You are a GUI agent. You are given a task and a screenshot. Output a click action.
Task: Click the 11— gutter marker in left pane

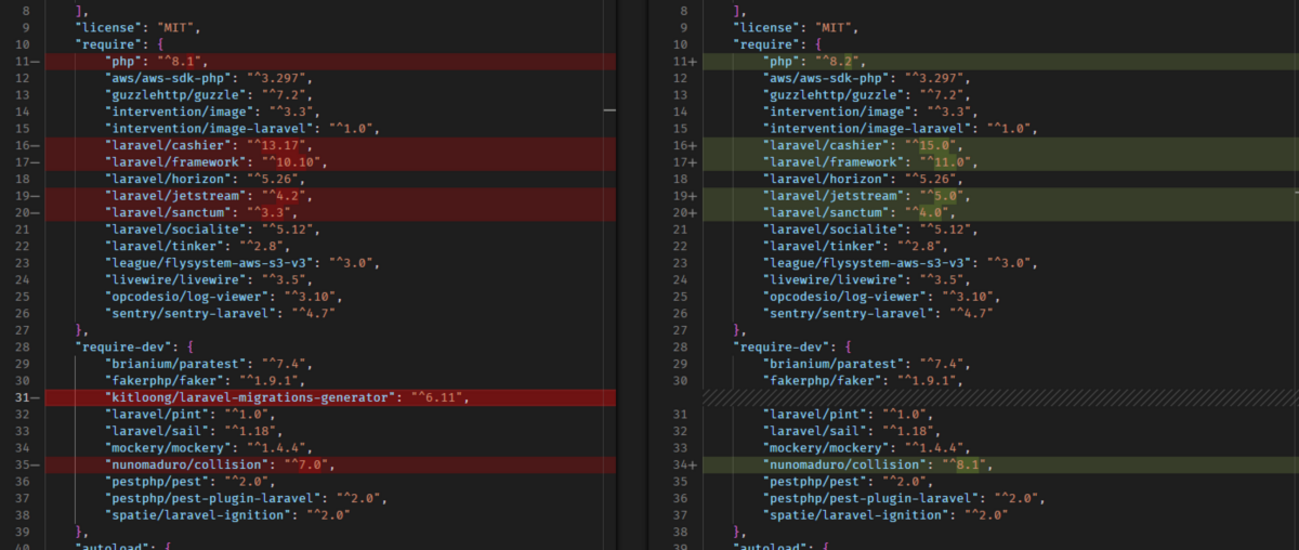click(26, 61)
